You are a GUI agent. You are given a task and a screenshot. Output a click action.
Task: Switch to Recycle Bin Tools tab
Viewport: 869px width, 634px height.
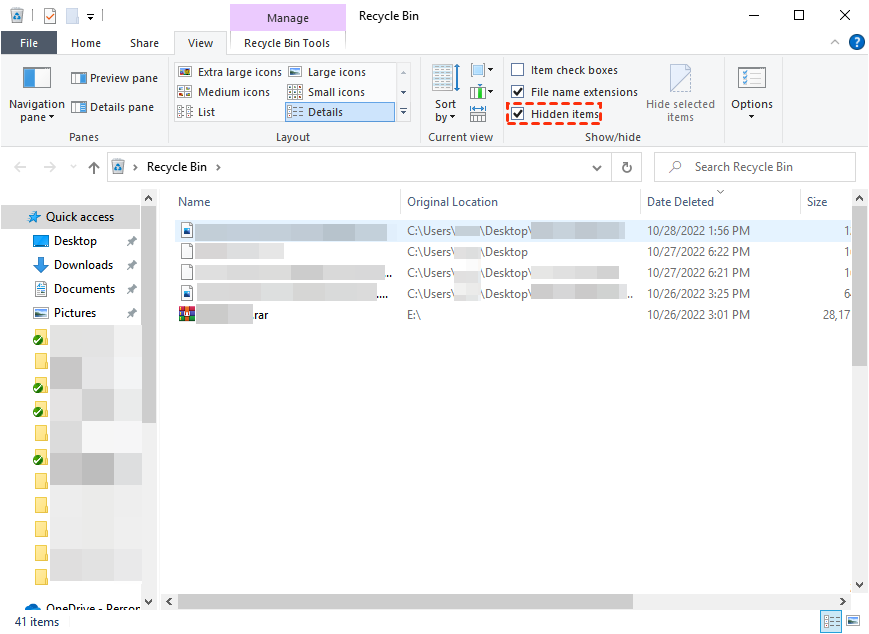pyautogui.click(x=287, y=43)
